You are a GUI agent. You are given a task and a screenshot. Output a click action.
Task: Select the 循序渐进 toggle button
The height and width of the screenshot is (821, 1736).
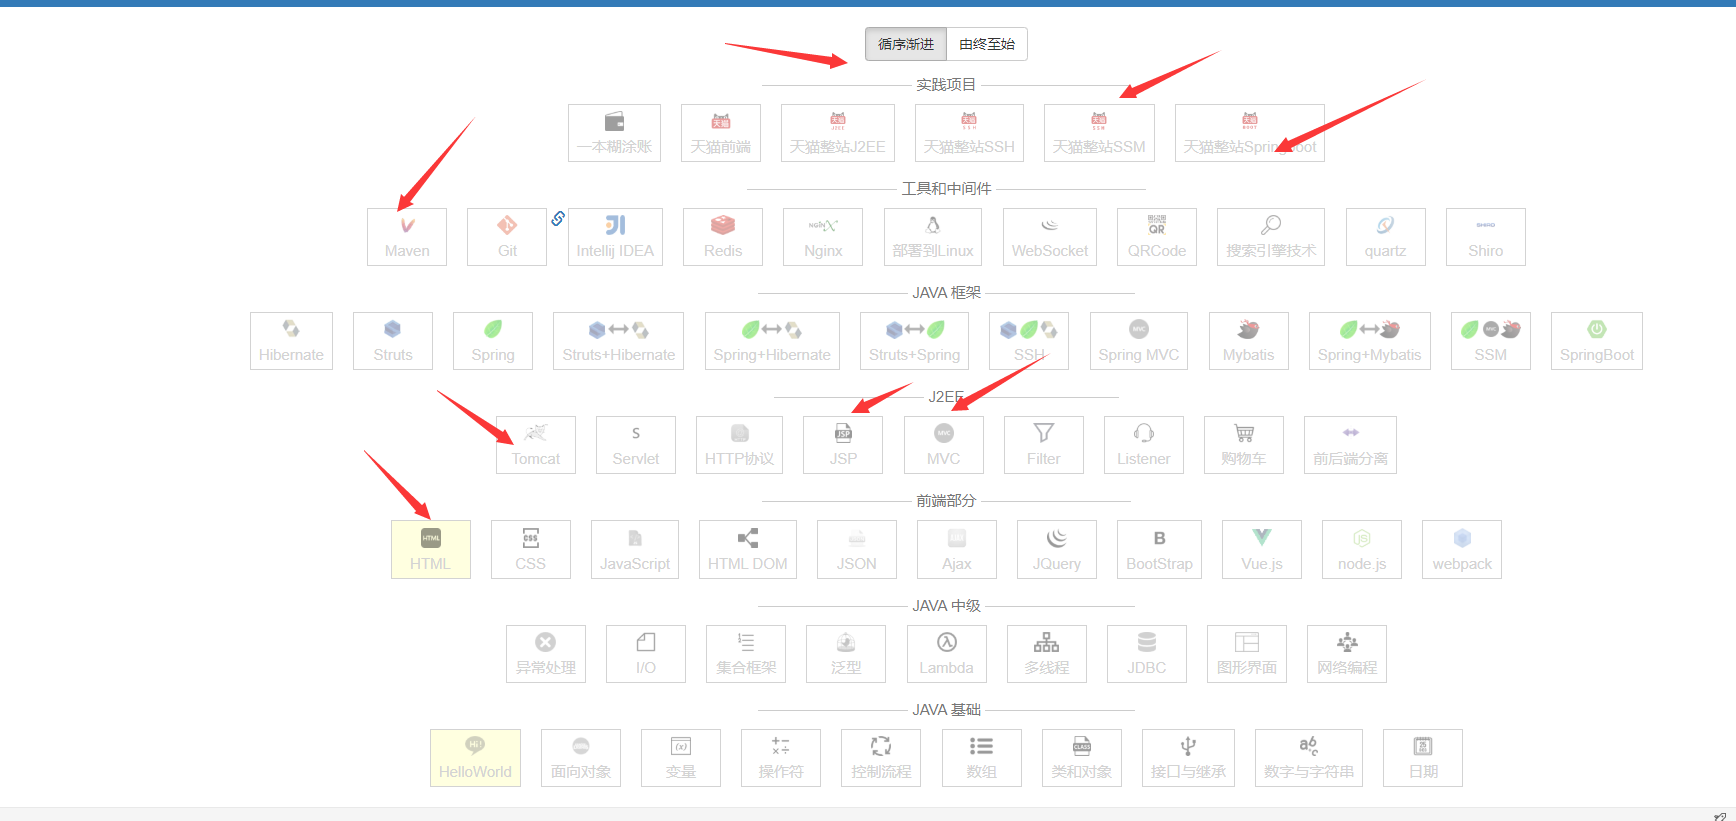906,44
